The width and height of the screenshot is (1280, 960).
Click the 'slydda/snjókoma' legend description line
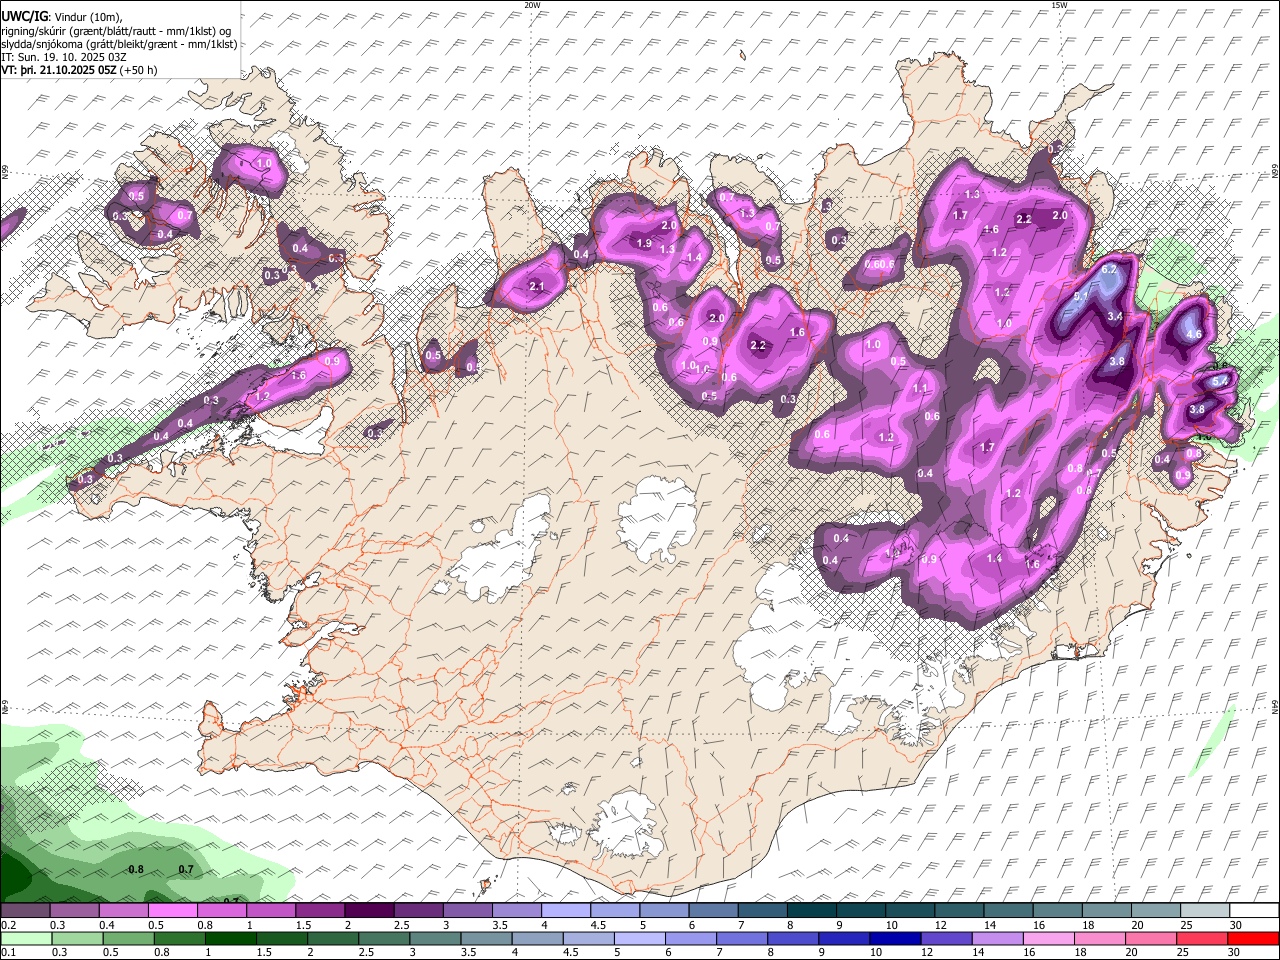point(119,44)
